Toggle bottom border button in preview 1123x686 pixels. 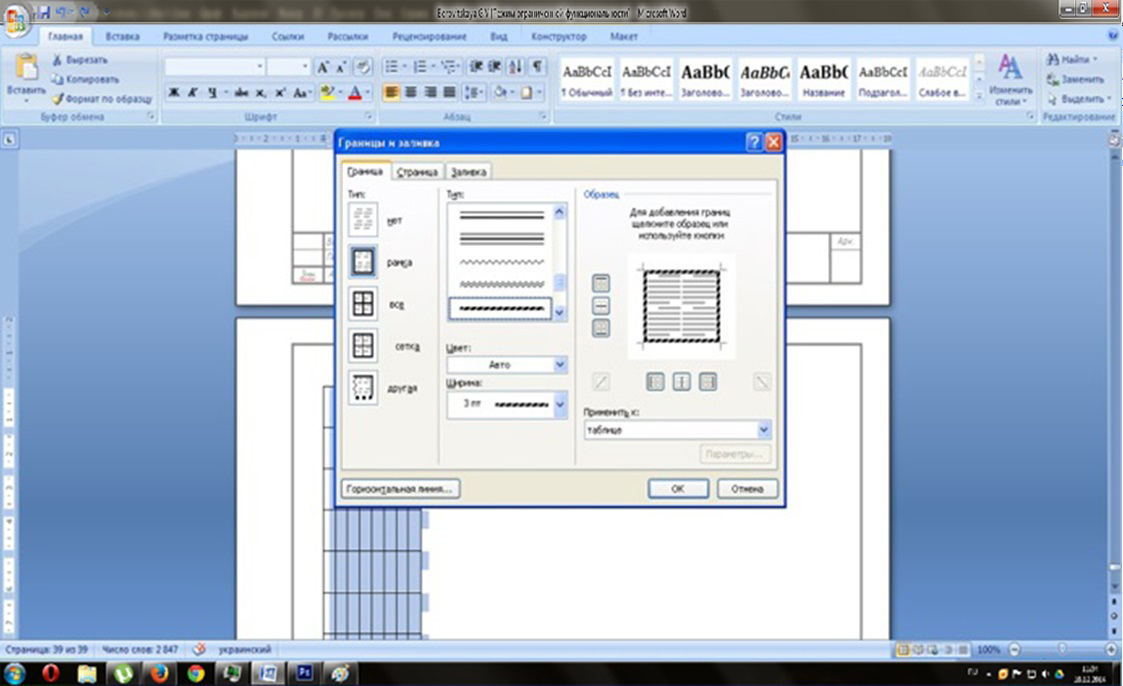tap(601, 329)
